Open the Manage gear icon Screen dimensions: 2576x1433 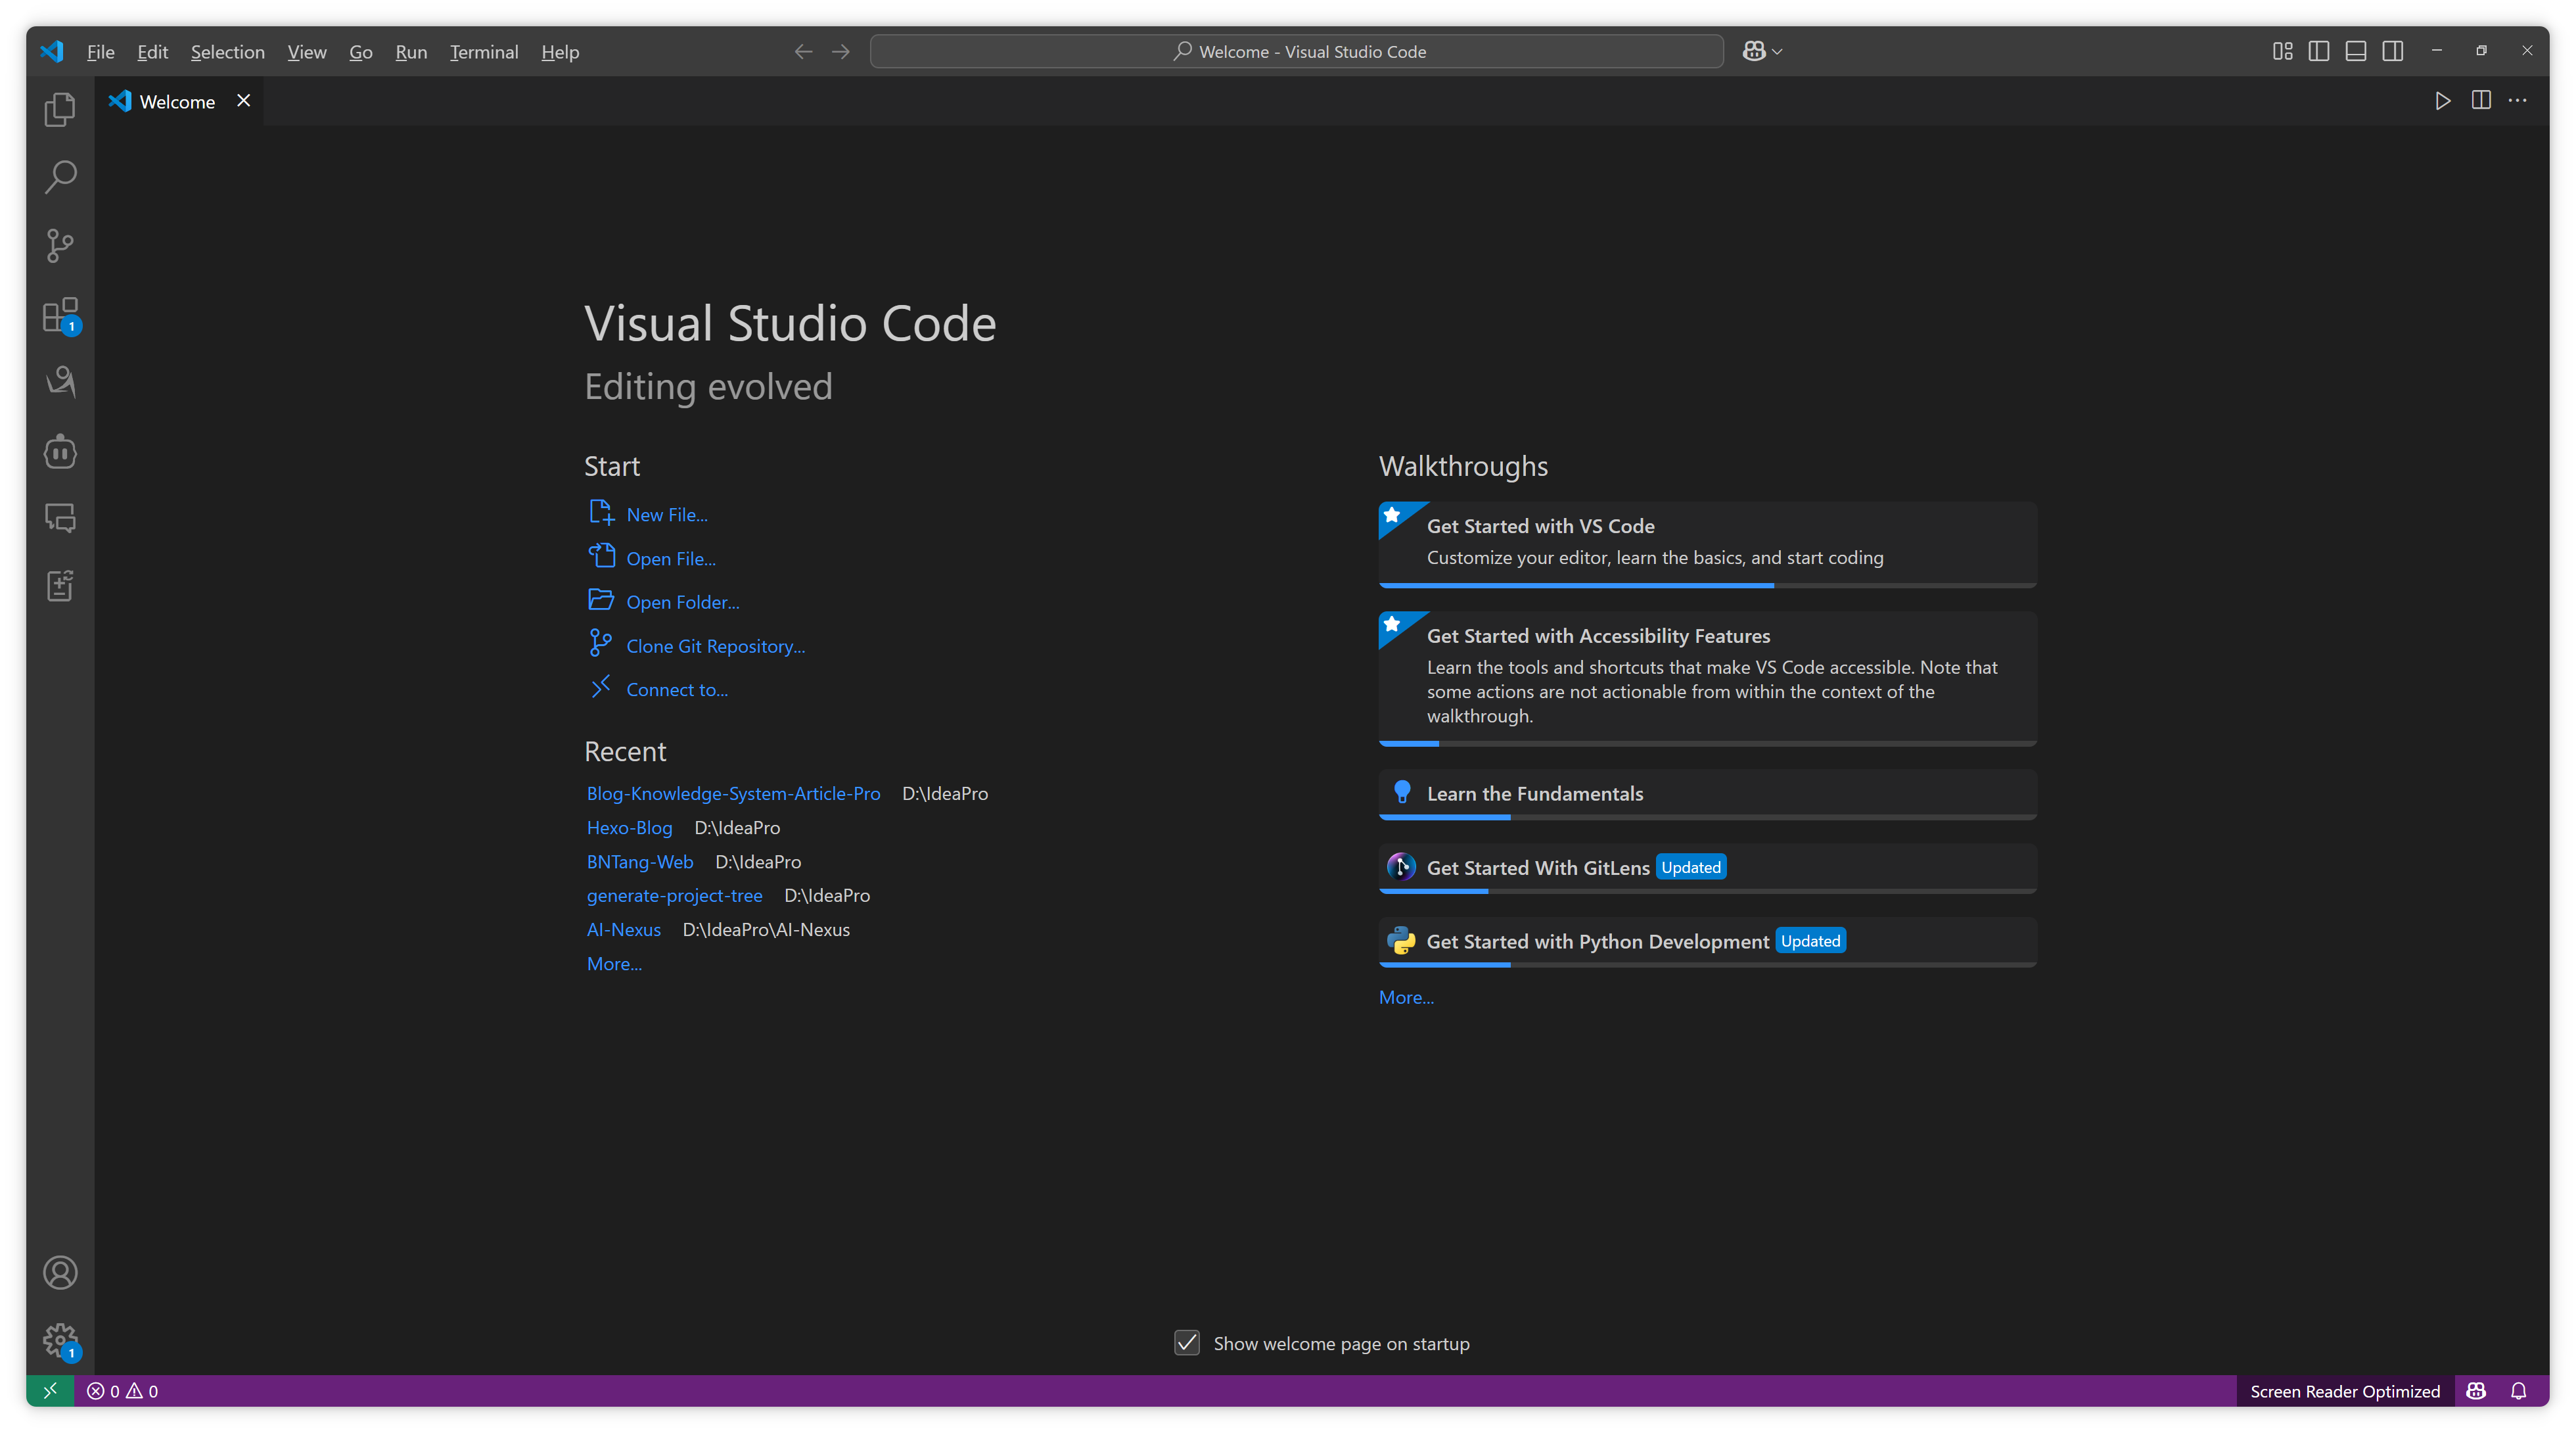(x=60, y=1339)
